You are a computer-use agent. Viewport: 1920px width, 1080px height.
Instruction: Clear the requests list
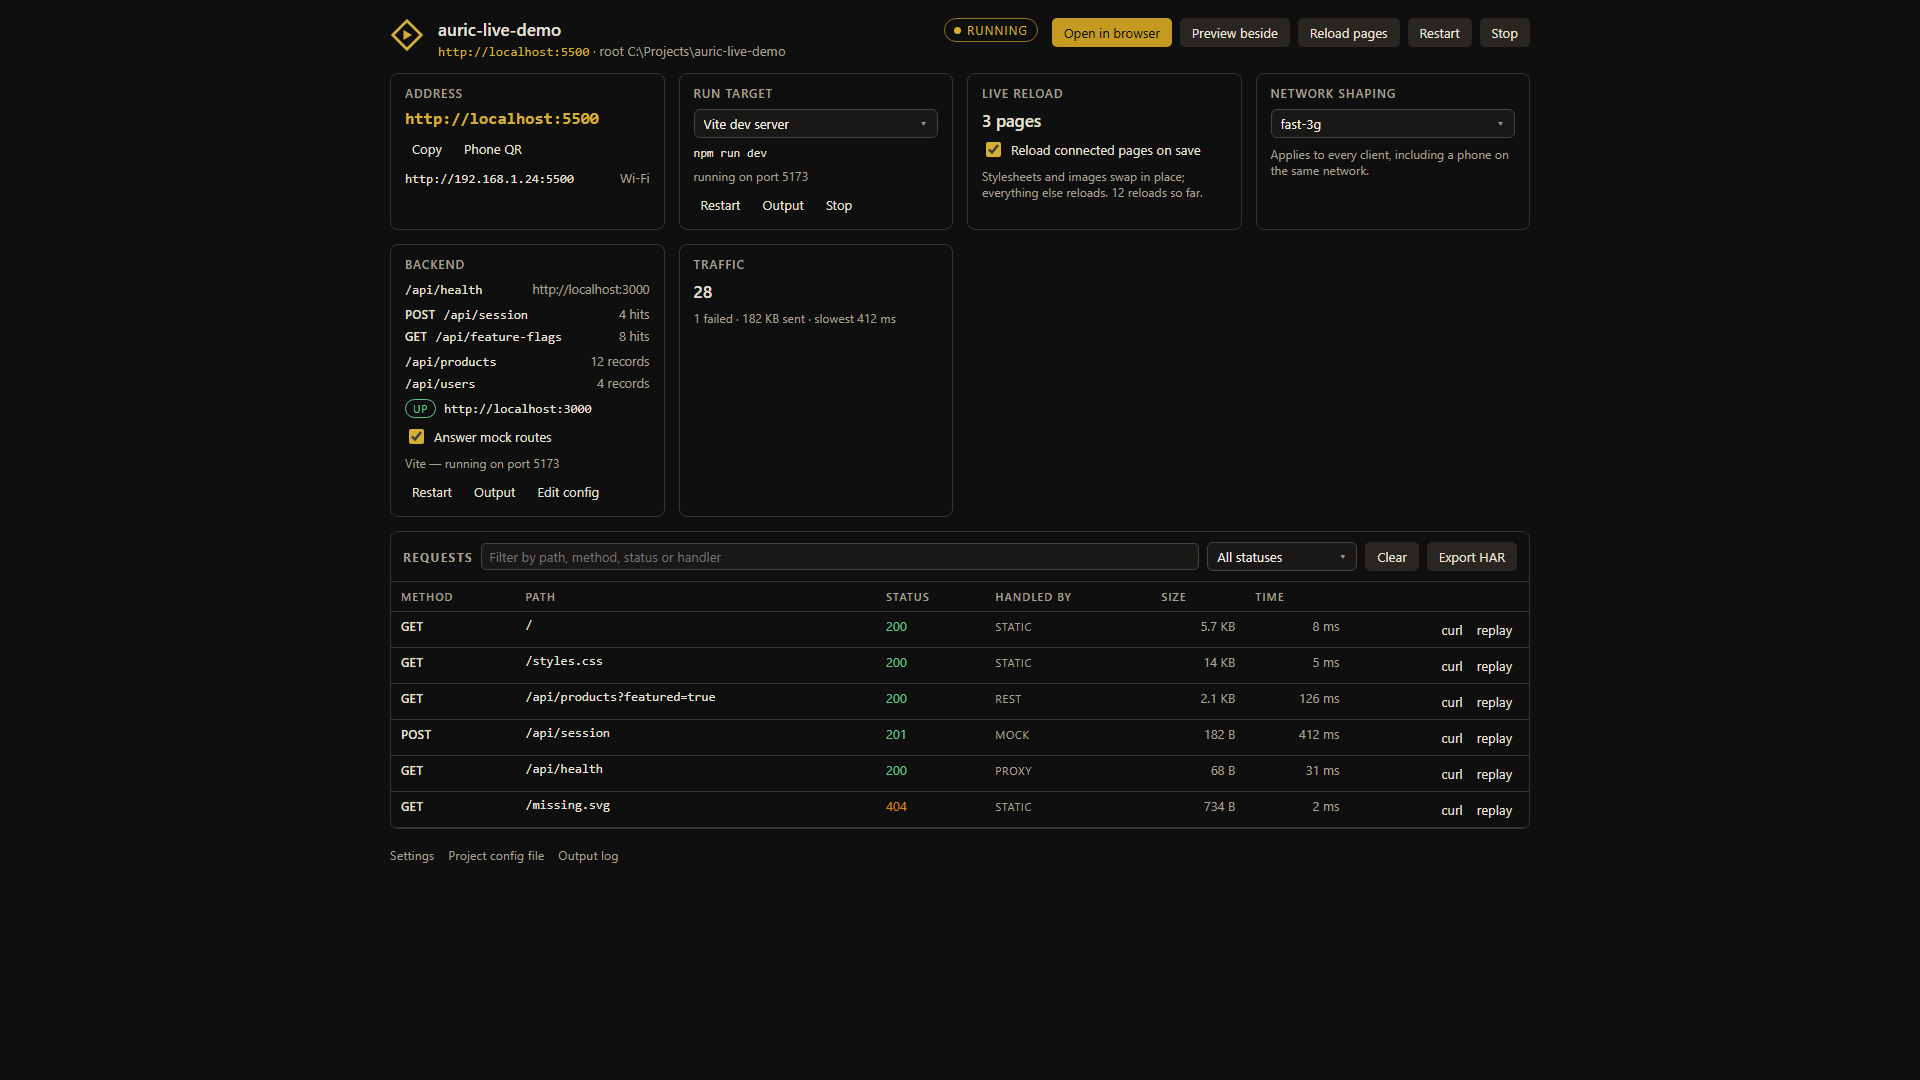coord(1391,557)
